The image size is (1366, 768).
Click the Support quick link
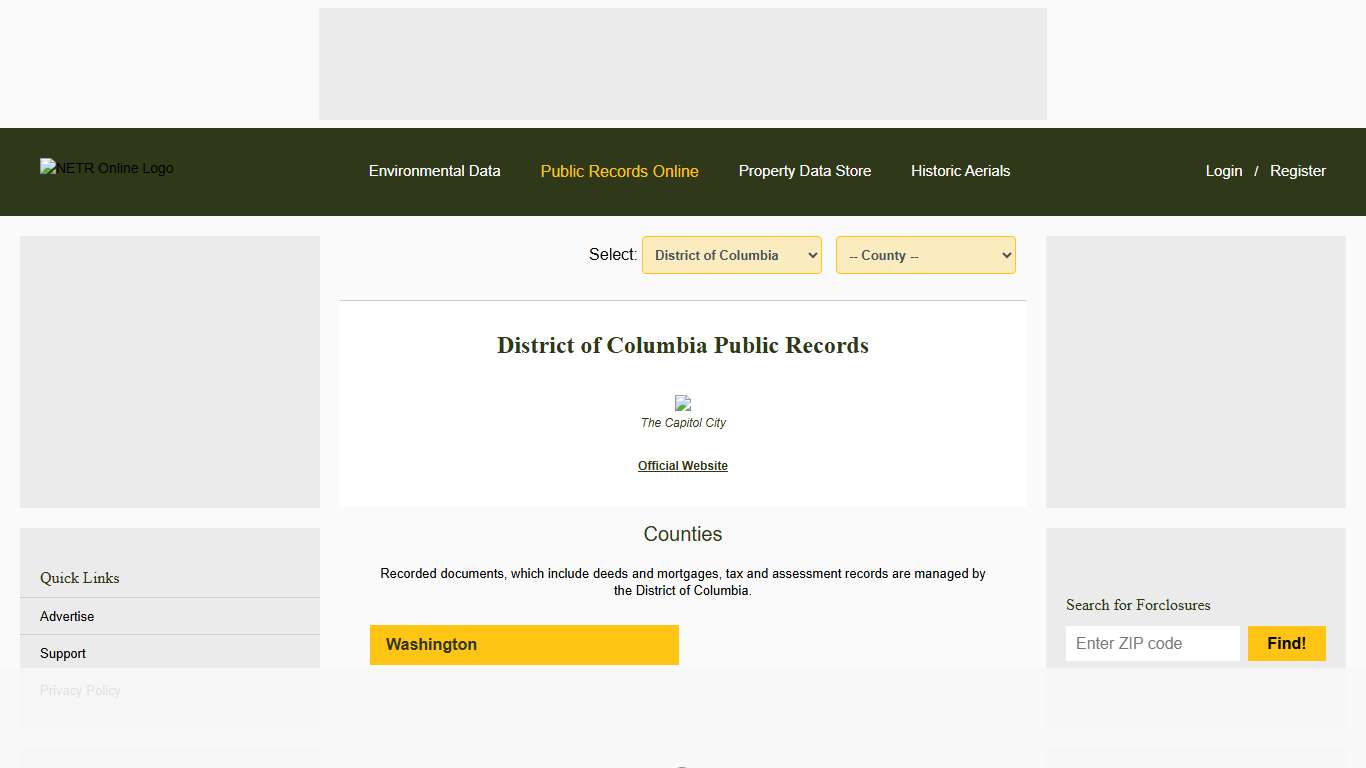62,653
